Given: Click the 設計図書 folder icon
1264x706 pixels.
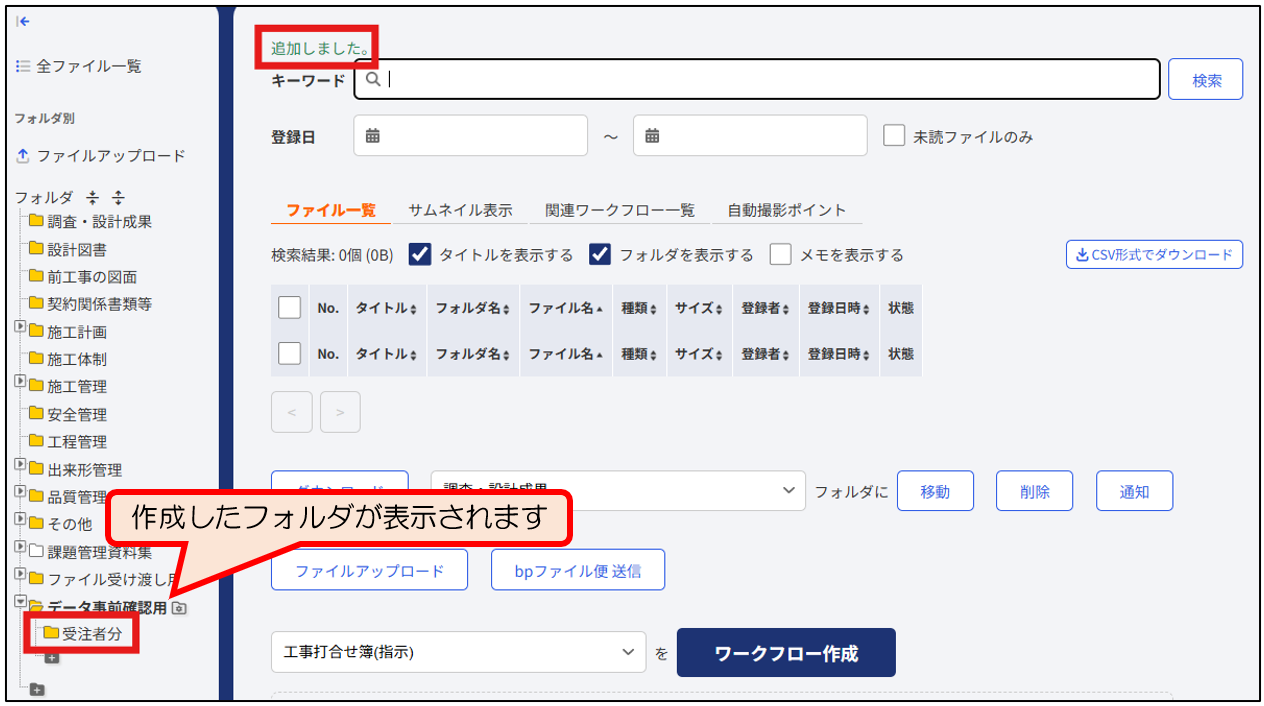Looking at the screenshot, I should (36, 249).
